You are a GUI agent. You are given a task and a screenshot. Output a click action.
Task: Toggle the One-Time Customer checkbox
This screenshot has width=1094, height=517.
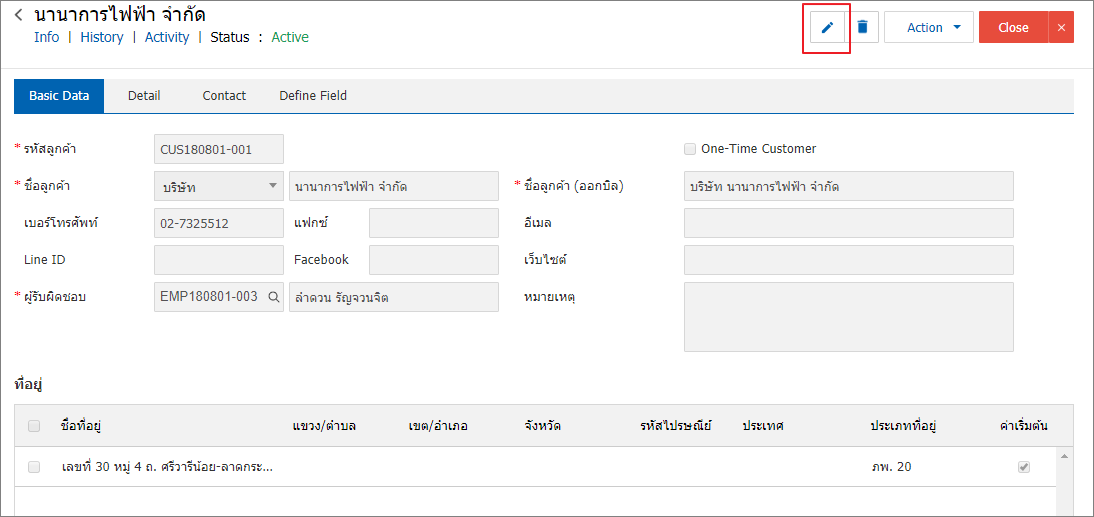click(690, 149)
